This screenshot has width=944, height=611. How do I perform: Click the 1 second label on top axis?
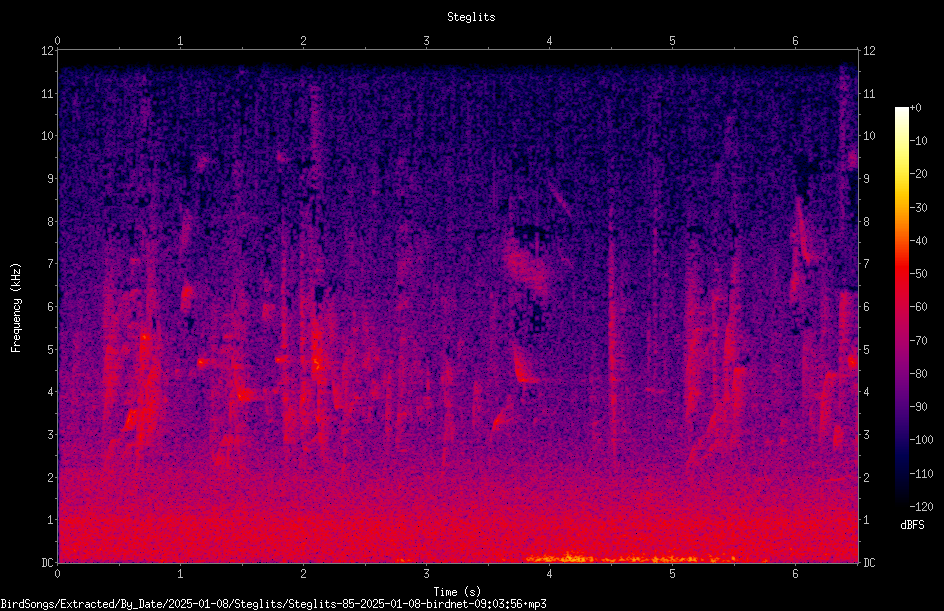[180, 41]
